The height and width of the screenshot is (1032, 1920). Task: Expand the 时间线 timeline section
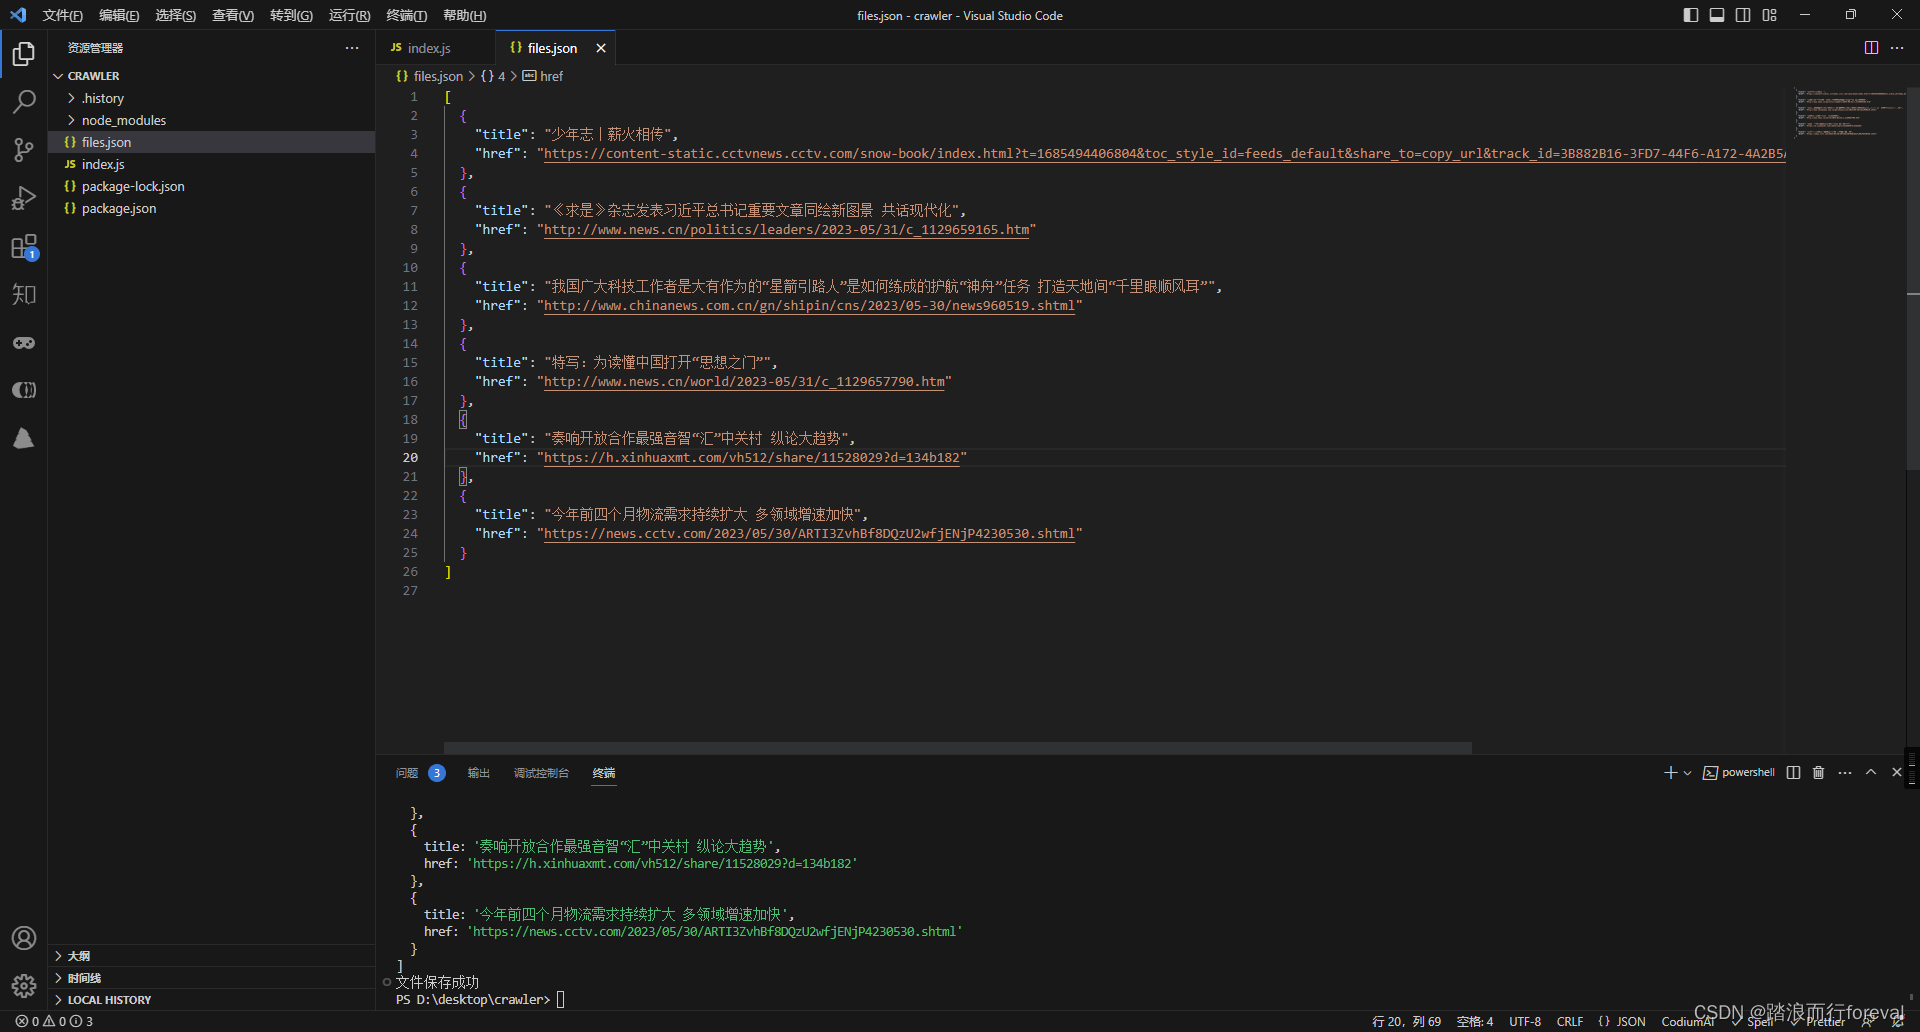pos(211,978)
